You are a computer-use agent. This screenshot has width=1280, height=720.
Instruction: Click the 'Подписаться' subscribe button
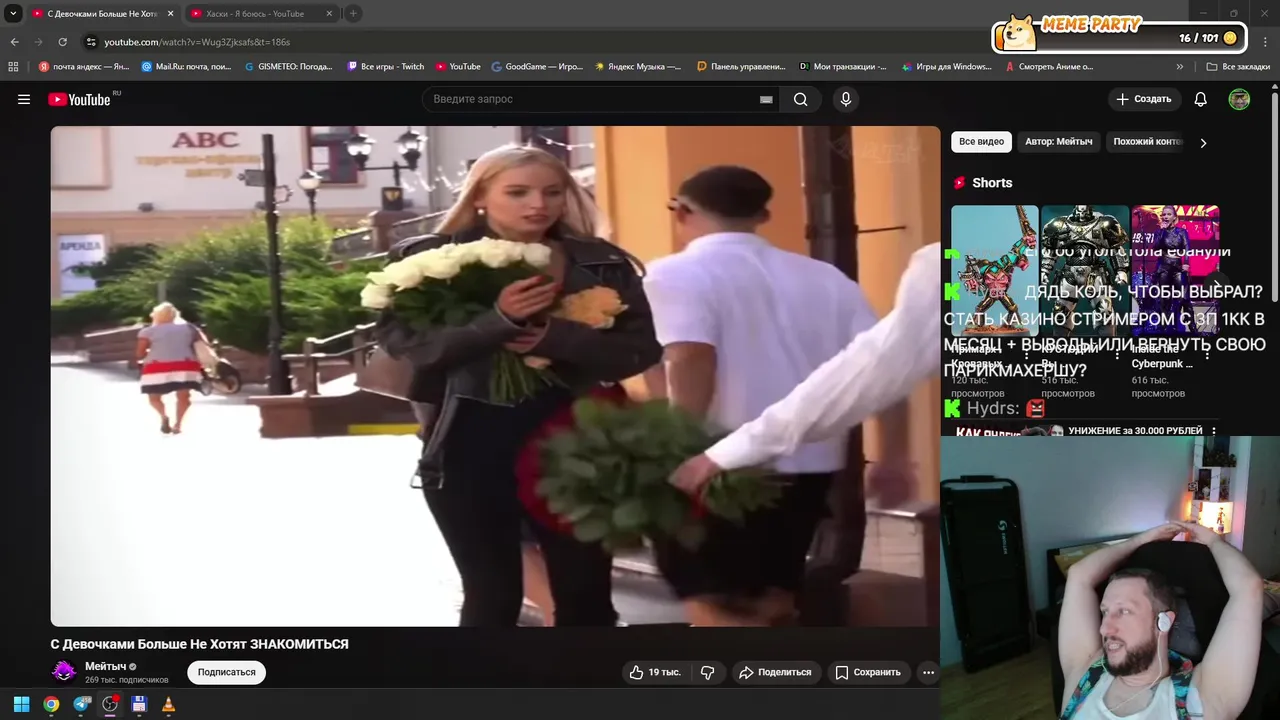click(x=226, y=672)
